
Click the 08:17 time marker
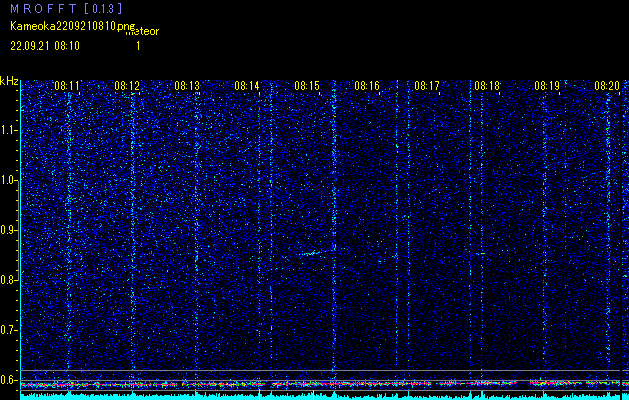[x=427, y=86]
